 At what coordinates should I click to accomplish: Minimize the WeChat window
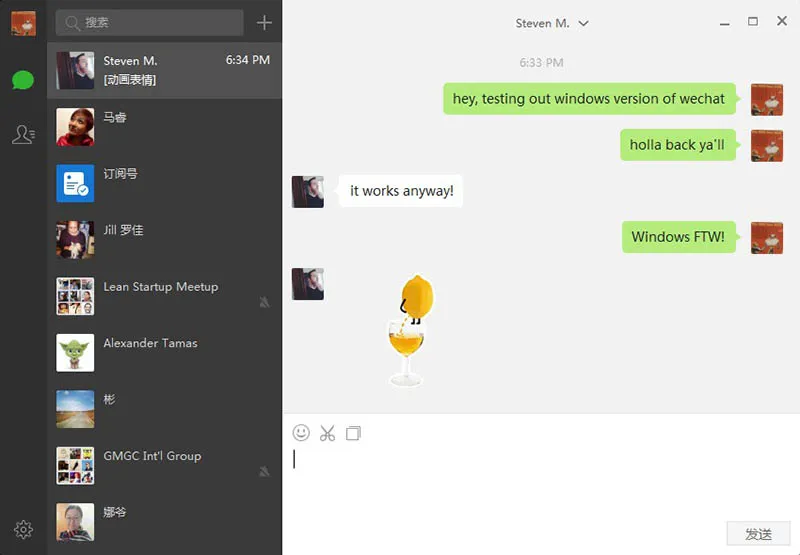724,23
